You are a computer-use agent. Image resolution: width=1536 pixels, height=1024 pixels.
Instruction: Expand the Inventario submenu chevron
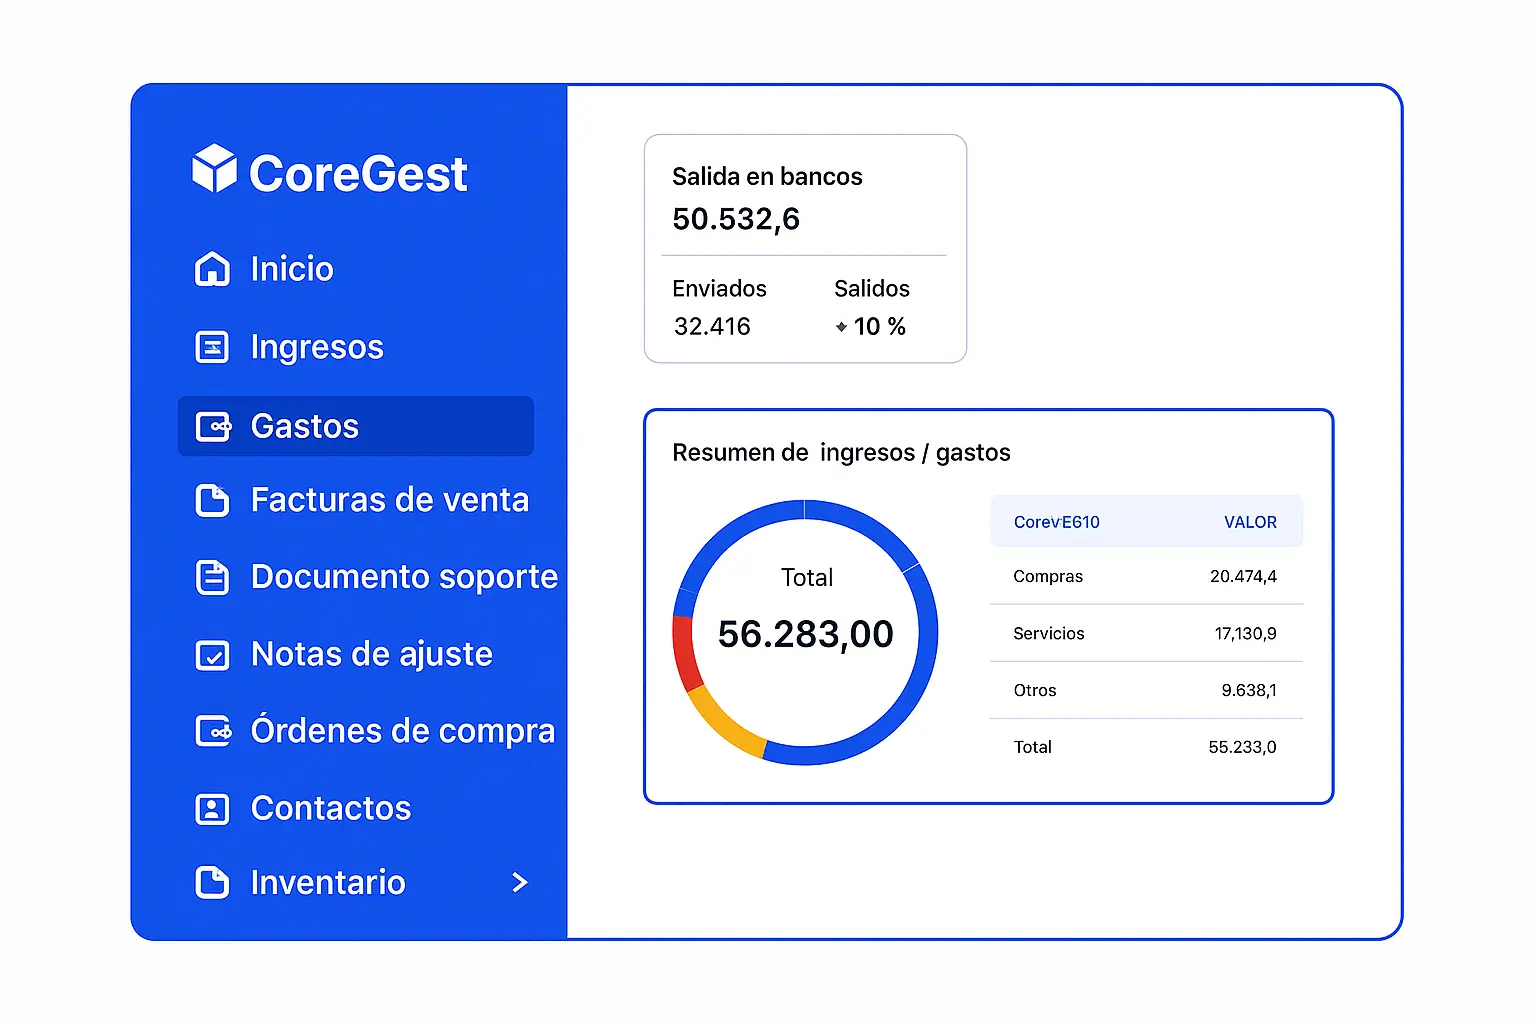click(x=519, y=882)
